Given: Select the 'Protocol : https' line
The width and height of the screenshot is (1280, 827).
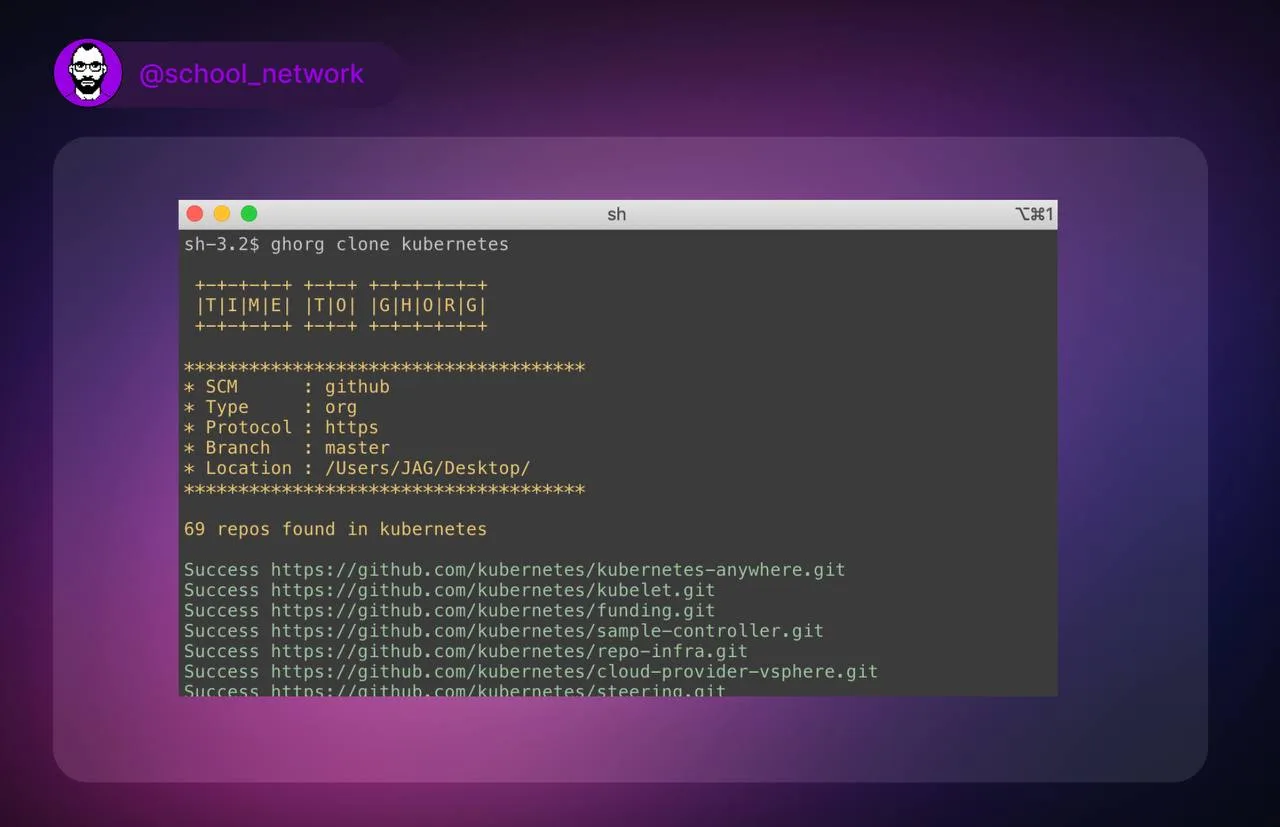Looking at the screenshot, I should coord(281,427).
